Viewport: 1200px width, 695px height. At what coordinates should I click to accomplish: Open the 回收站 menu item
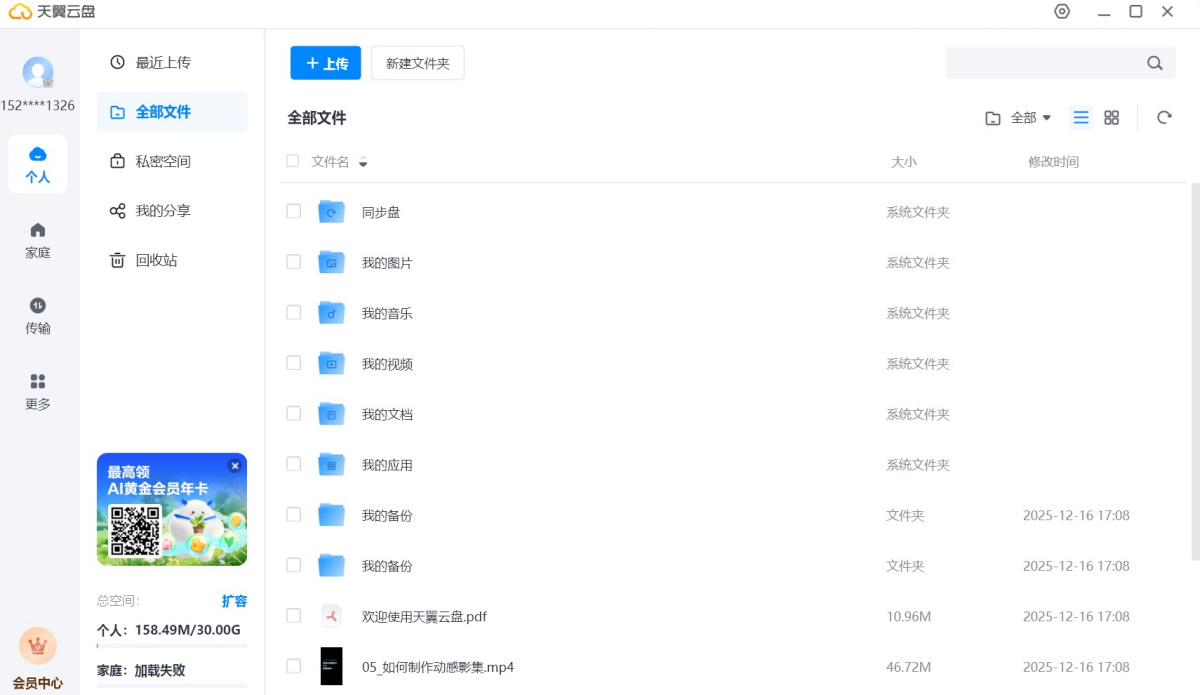156,260
